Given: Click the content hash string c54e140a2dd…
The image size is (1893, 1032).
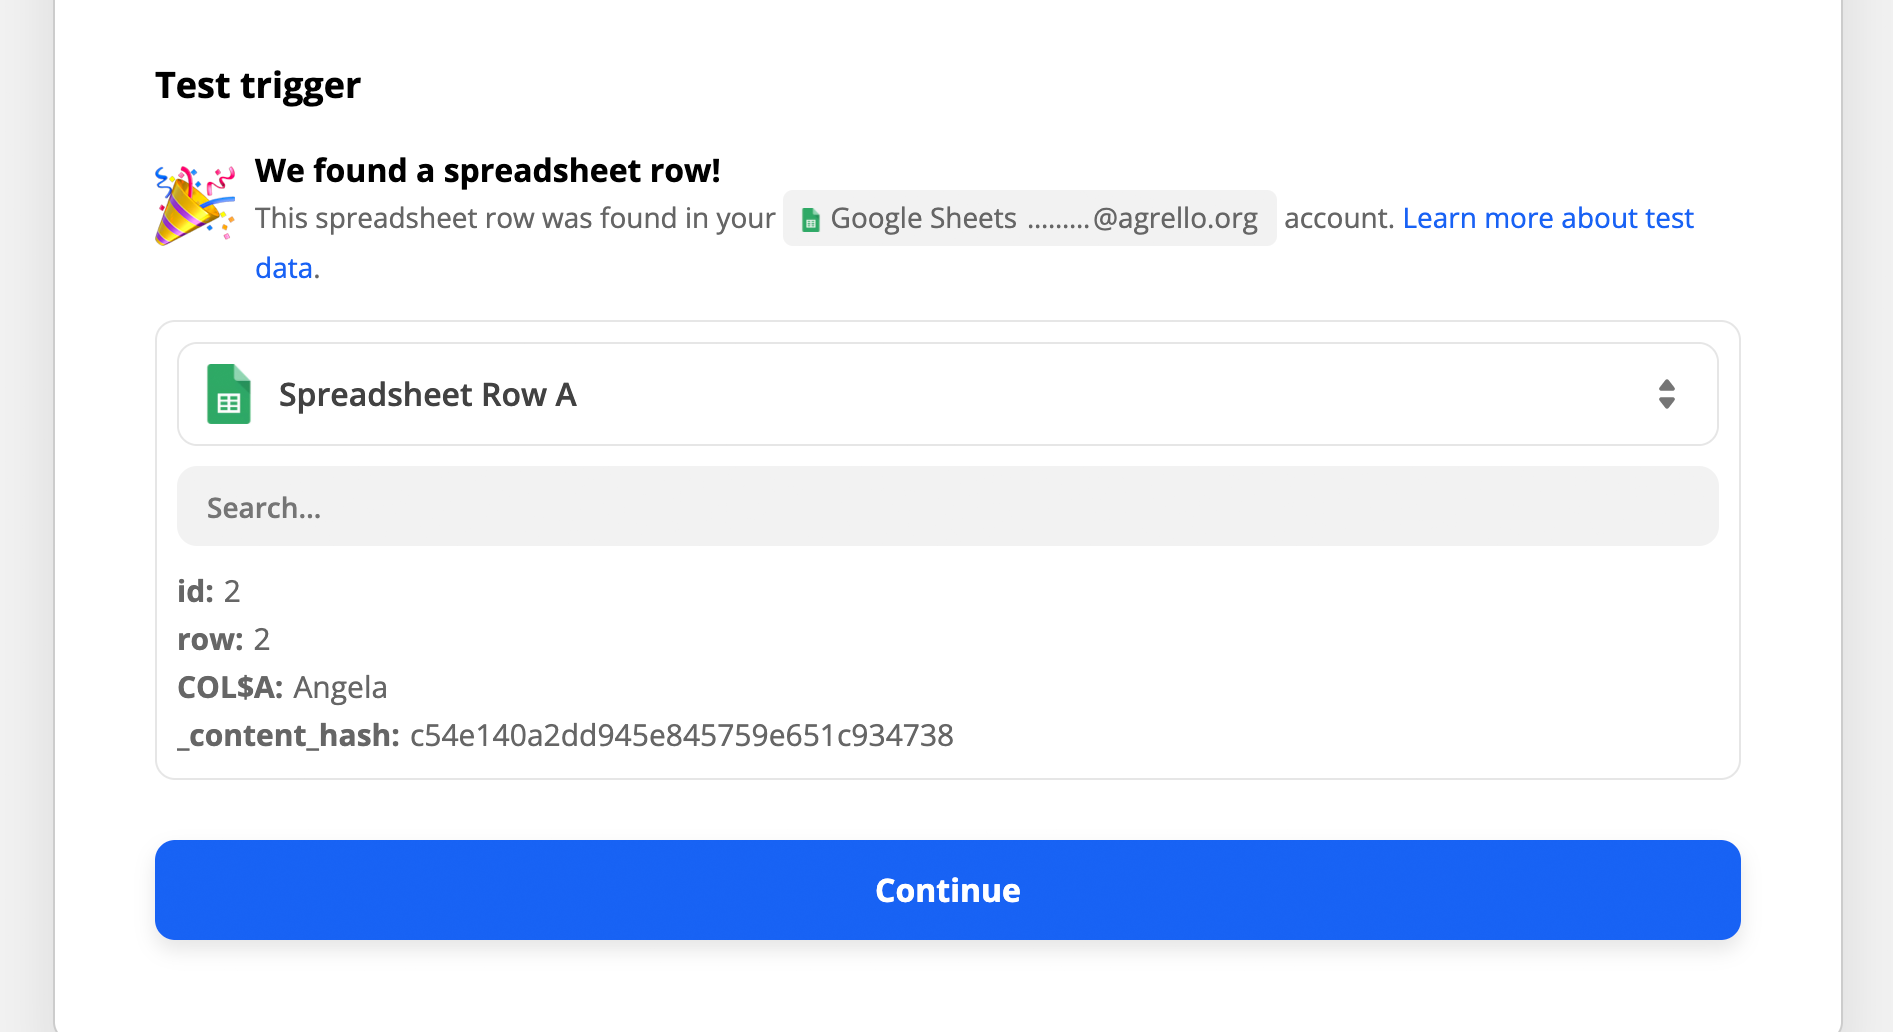Looking at the screenshot, I should click(681, 736).
